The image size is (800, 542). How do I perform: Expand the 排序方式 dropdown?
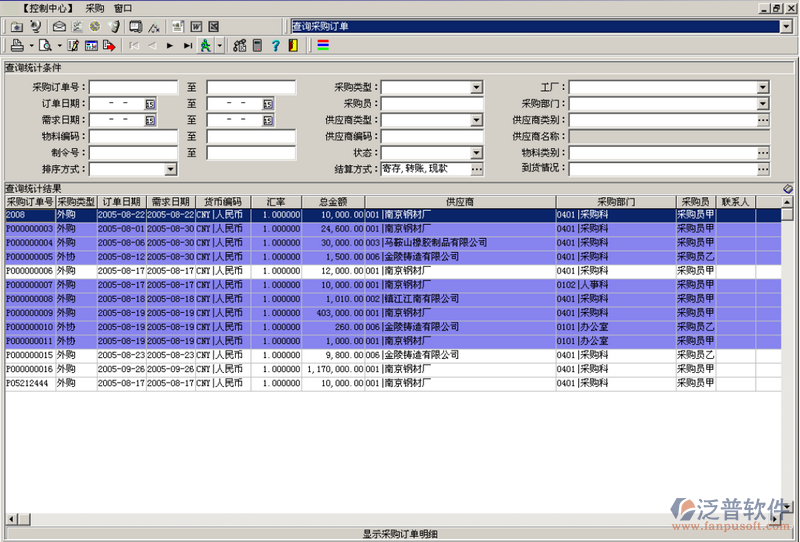(x=171, y=169)
